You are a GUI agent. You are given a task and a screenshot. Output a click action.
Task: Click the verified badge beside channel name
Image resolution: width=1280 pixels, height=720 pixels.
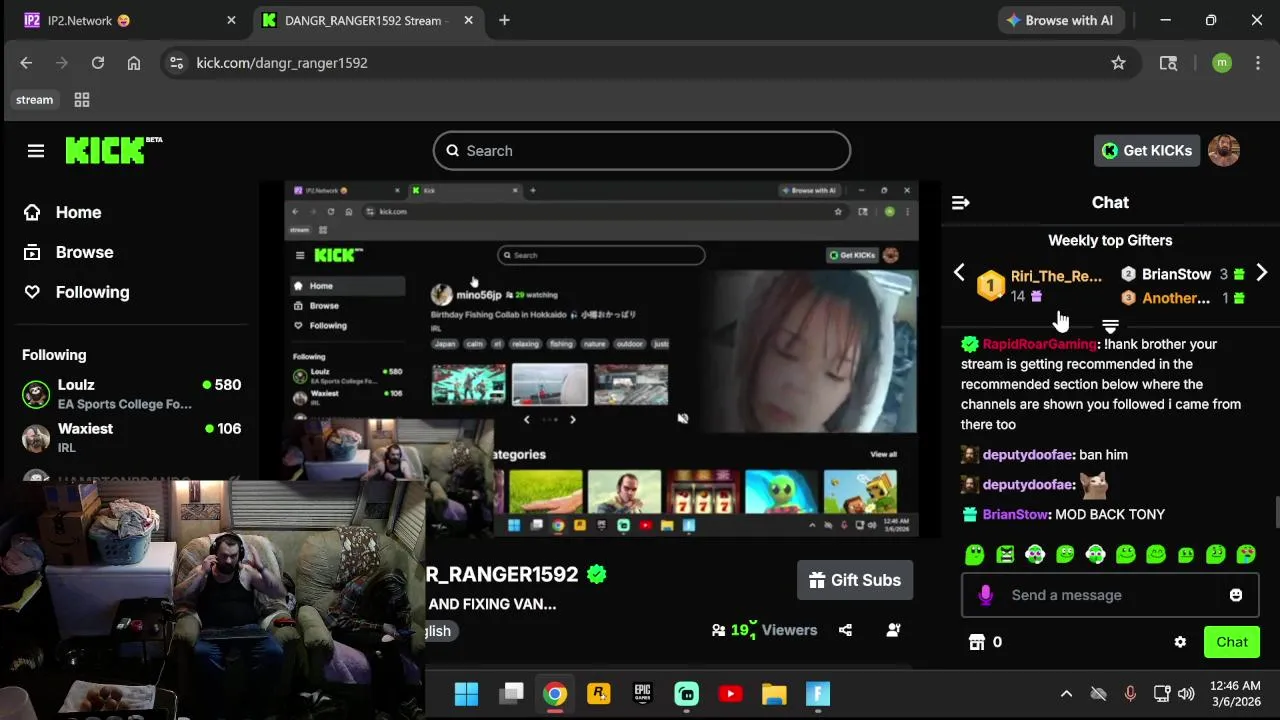click(597, 574)
